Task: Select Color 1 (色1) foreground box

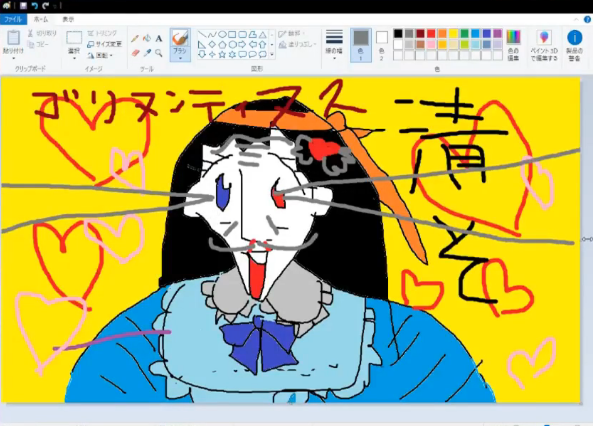Action: (361, 45)
